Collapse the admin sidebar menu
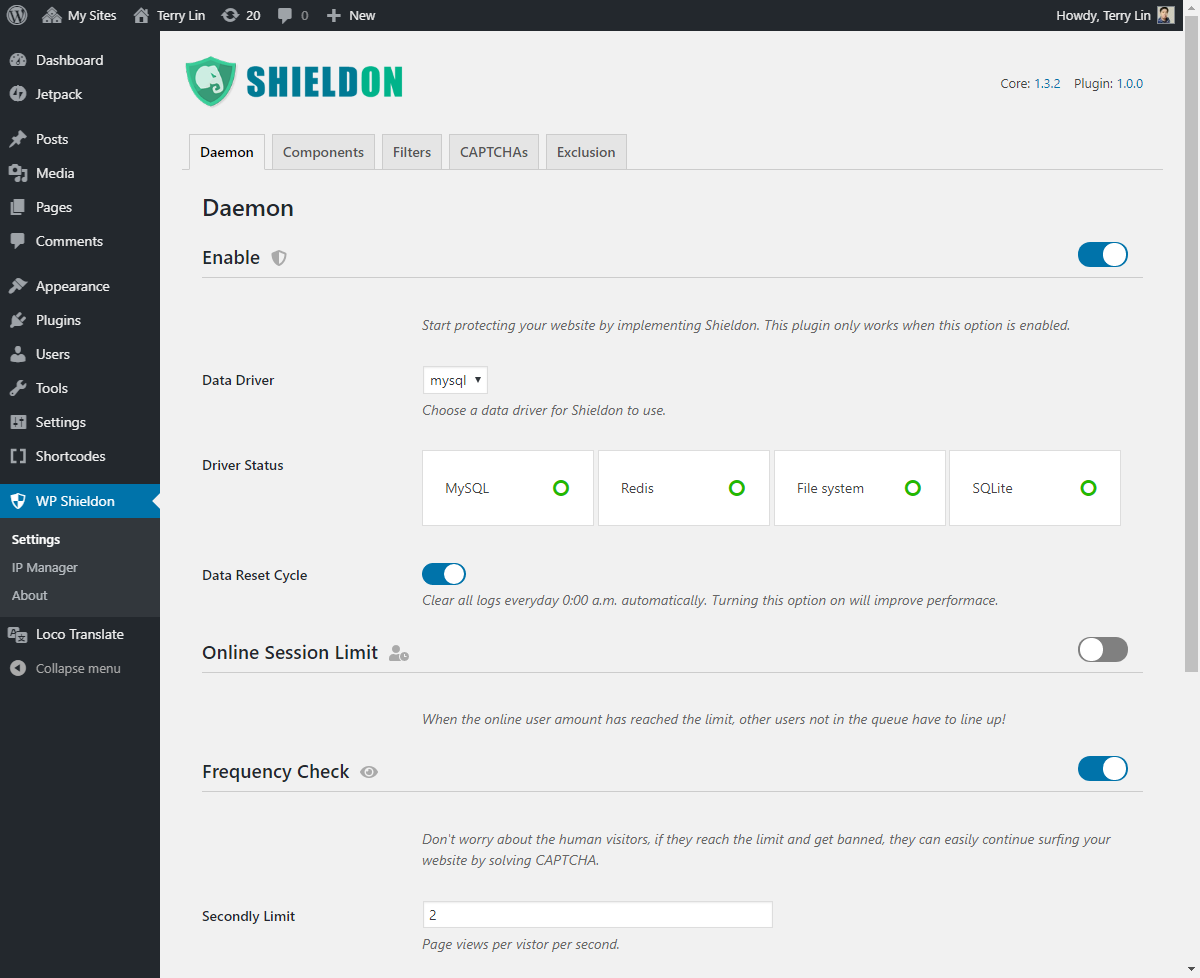Viewport: 1200px width, 978px height. pos(80,668)
